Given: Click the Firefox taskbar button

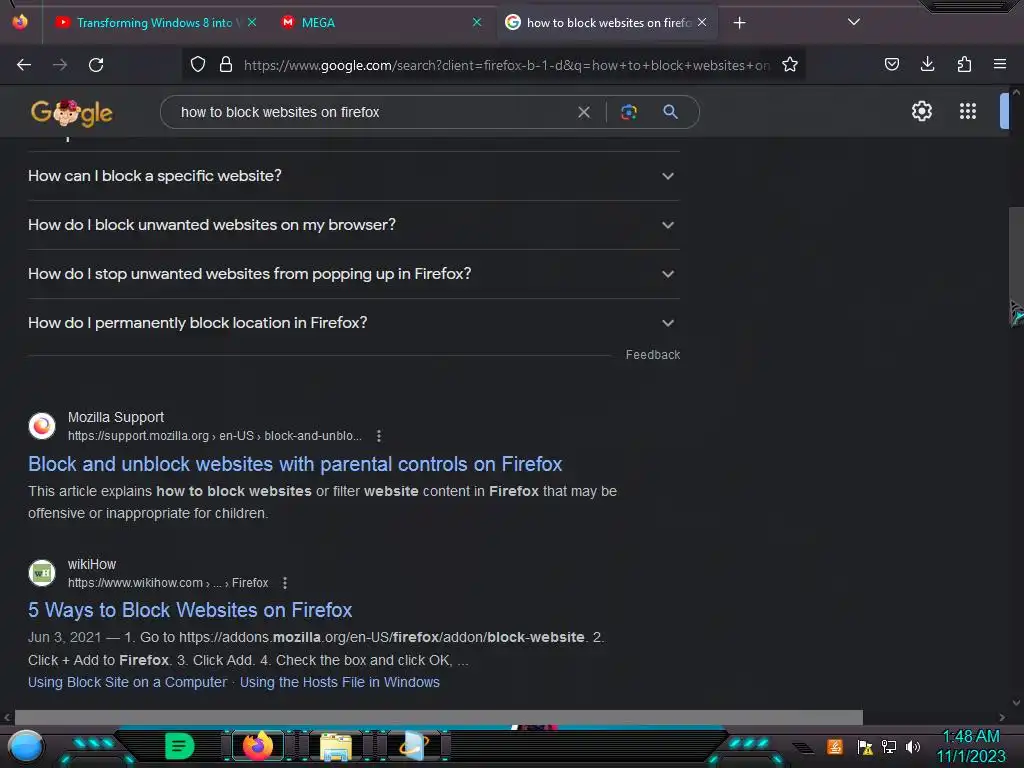Looking at the screenshot, I should point(257,746).
